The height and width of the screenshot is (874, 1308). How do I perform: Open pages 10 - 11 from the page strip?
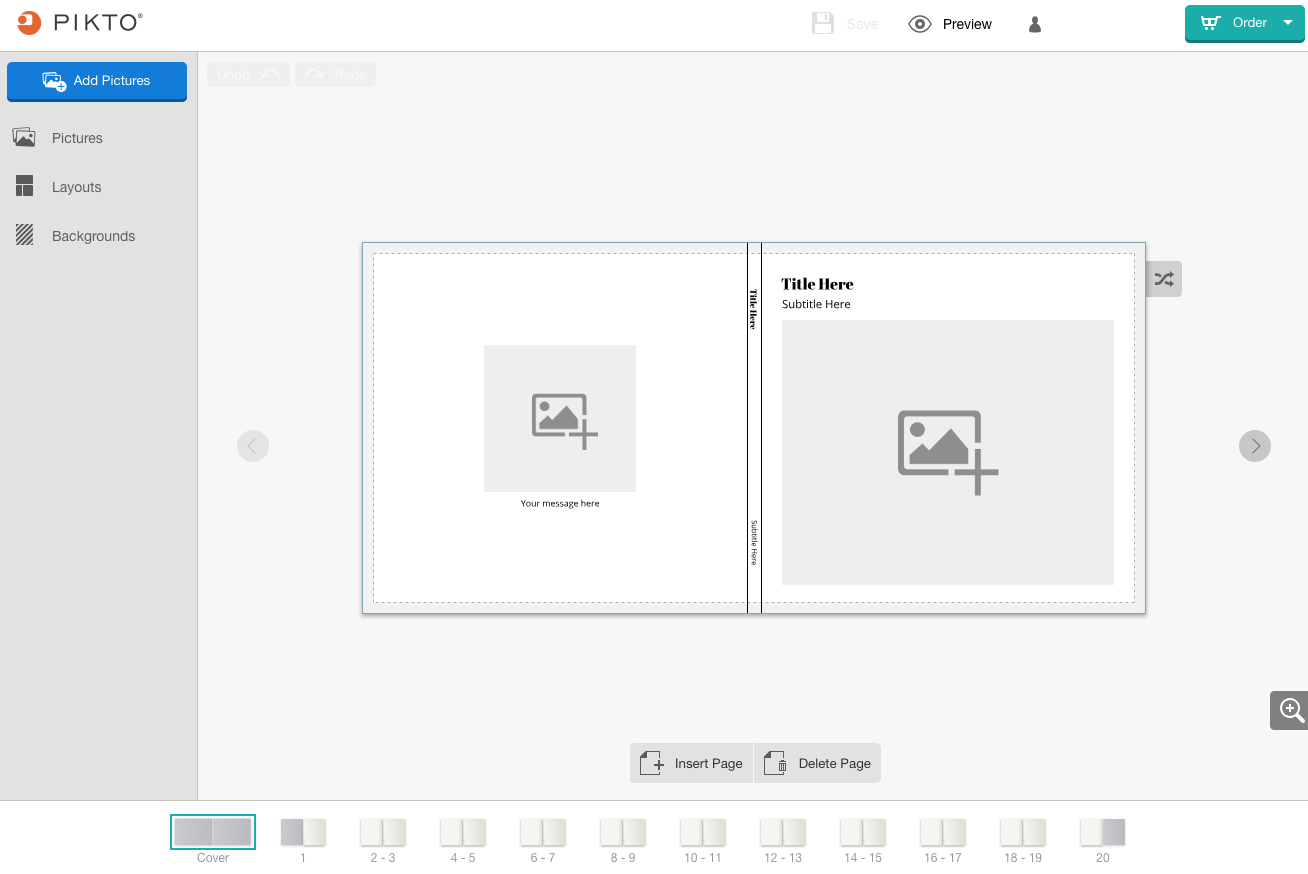(x=702, y=831)
